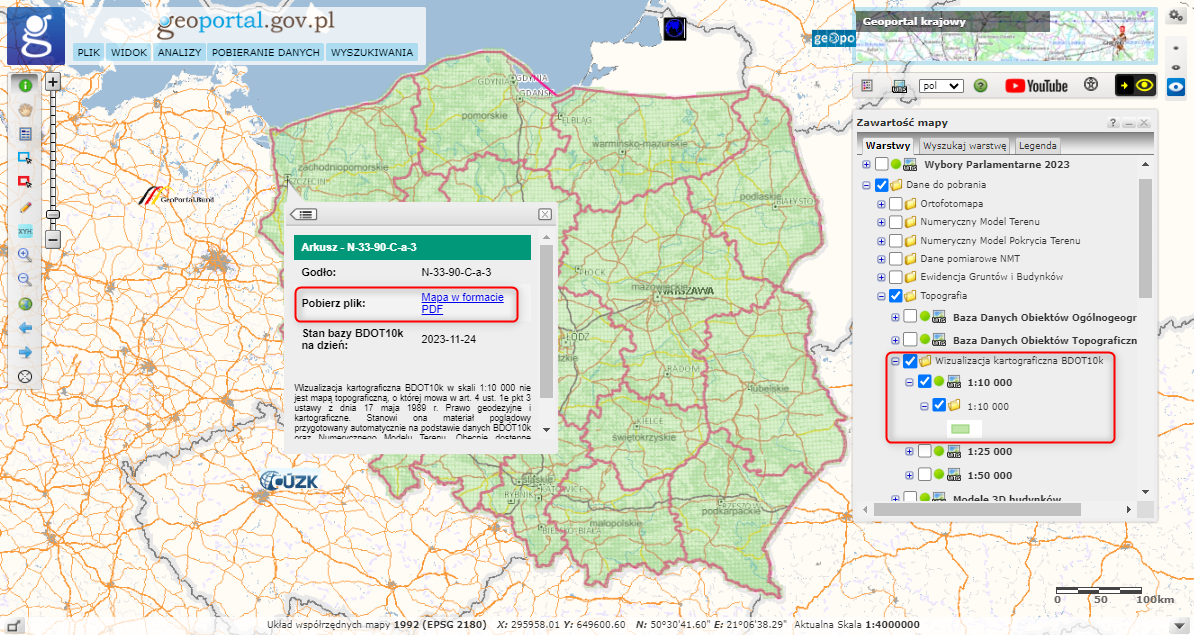Click the green help question mark icon
Viewport: 1194px width, 635px height.
point(980,86)
